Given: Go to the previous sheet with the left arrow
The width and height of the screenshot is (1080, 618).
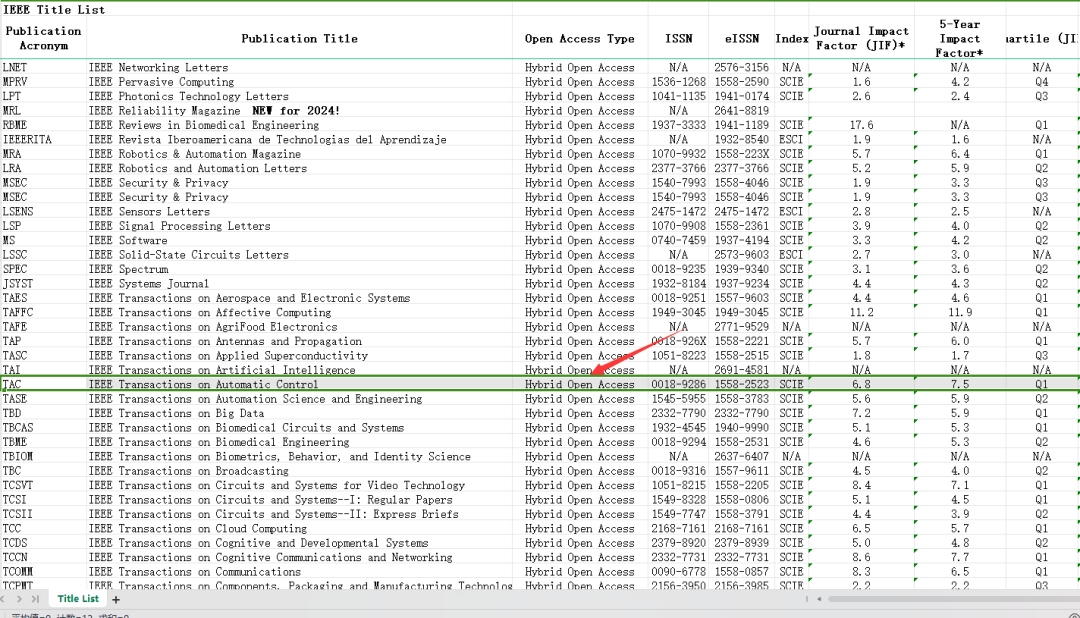Looking at the screenshot, I should click(3, 599).
